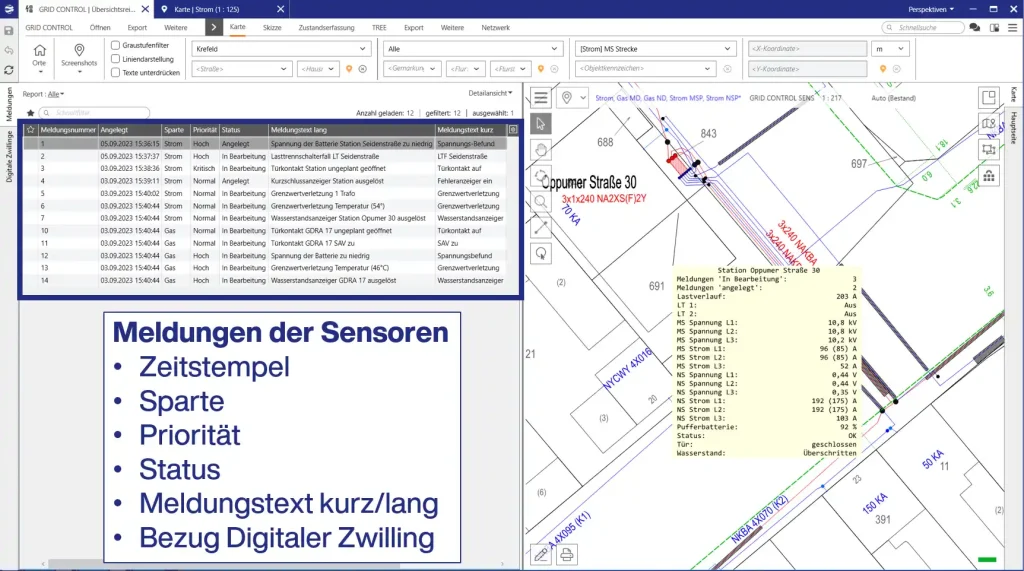Viewport: 1024px width, 571px height.
Task: Switch to the Skizze tab
Action: (272, 27)
